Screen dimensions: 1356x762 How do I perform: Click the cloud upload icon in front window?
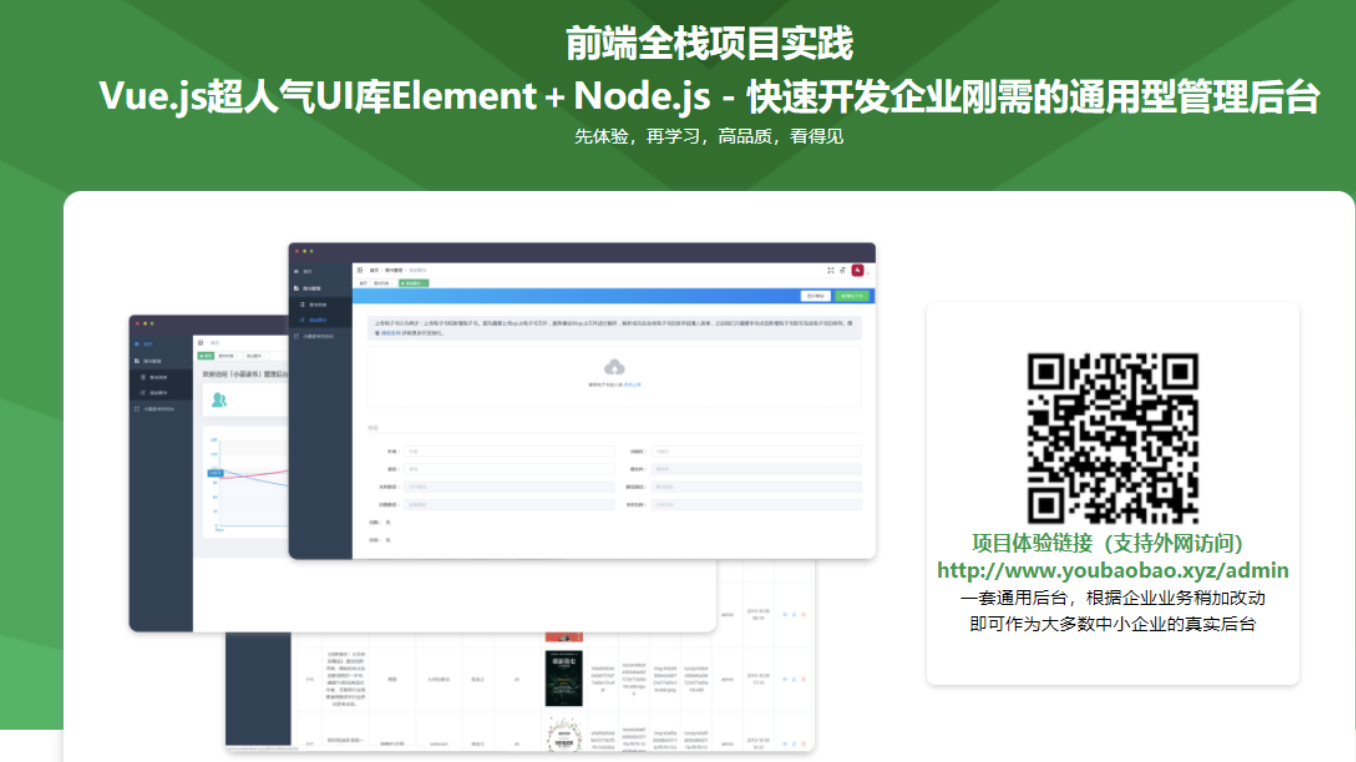pos(615,368)
